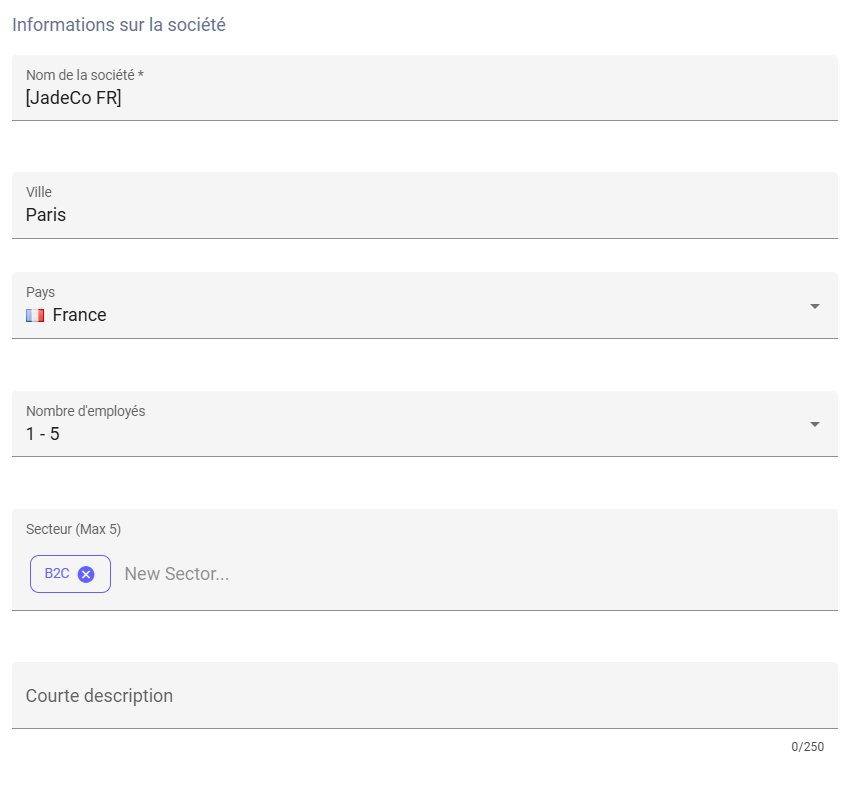This screenshot has height=786, width=850.
Task: Click the French flag icon
Action: tap(35, 315)
